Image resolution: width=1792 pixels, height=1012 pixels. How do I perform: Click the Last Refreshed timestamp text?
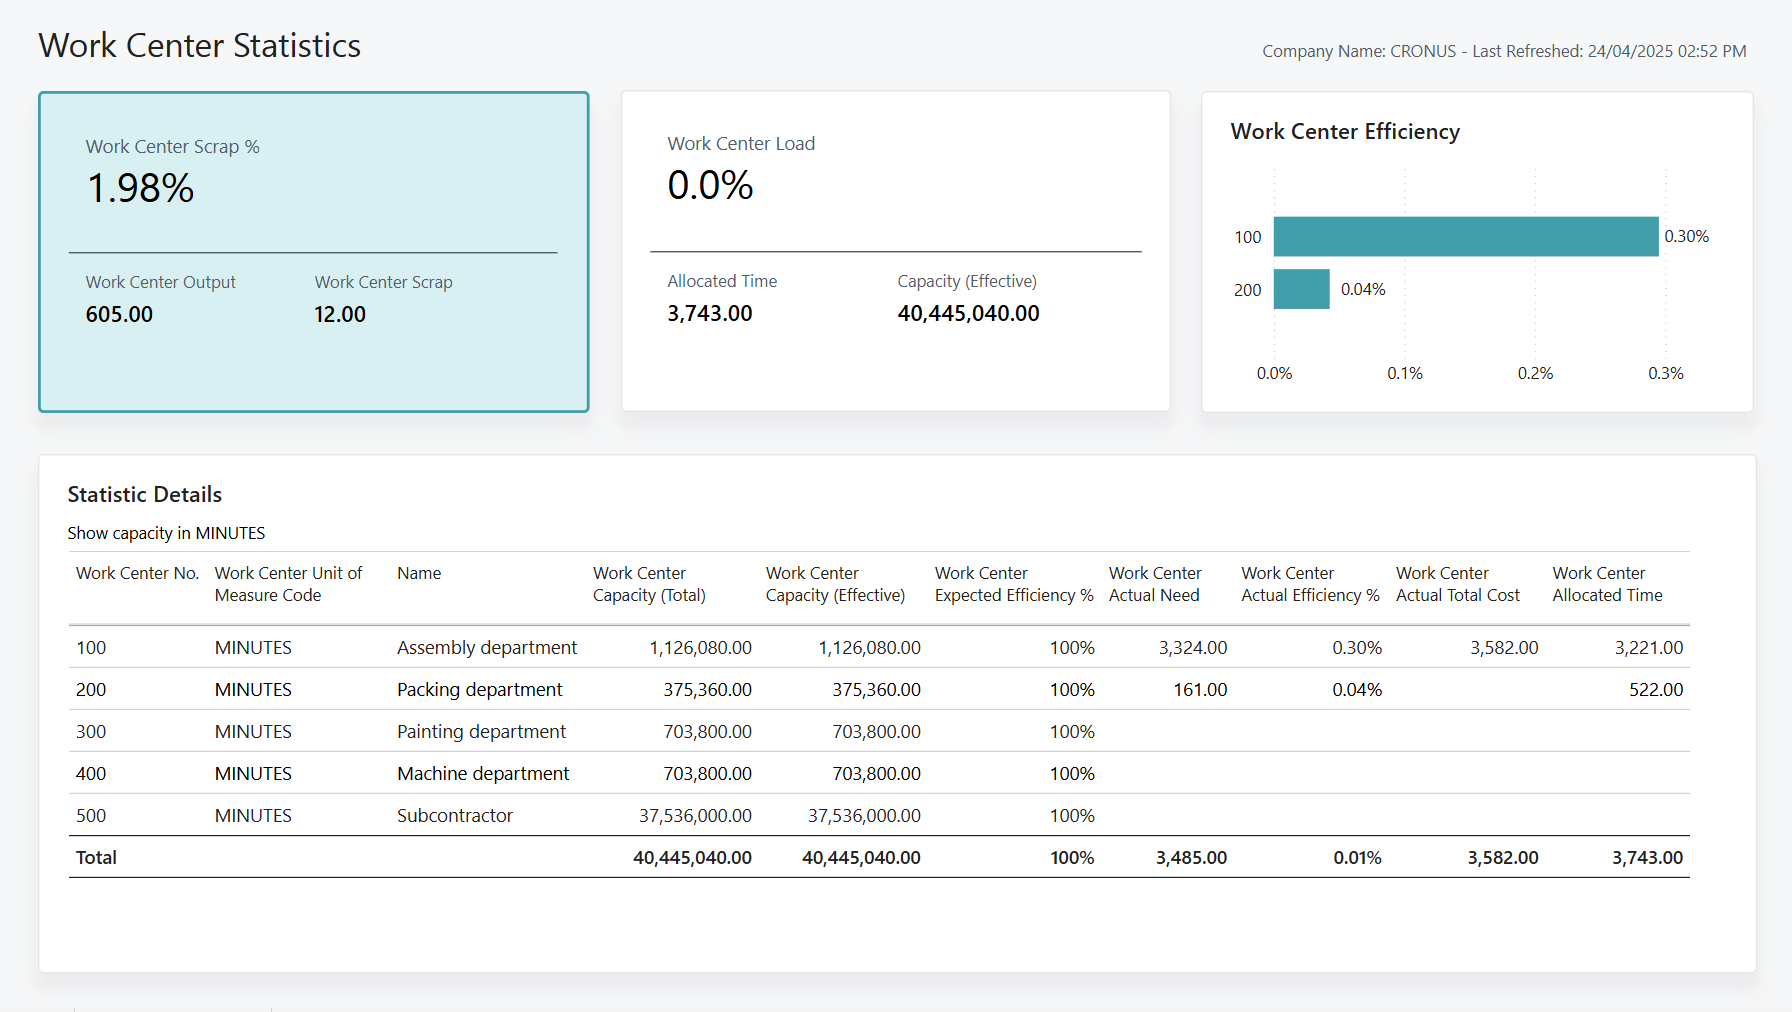click(x=1607, y=50)
